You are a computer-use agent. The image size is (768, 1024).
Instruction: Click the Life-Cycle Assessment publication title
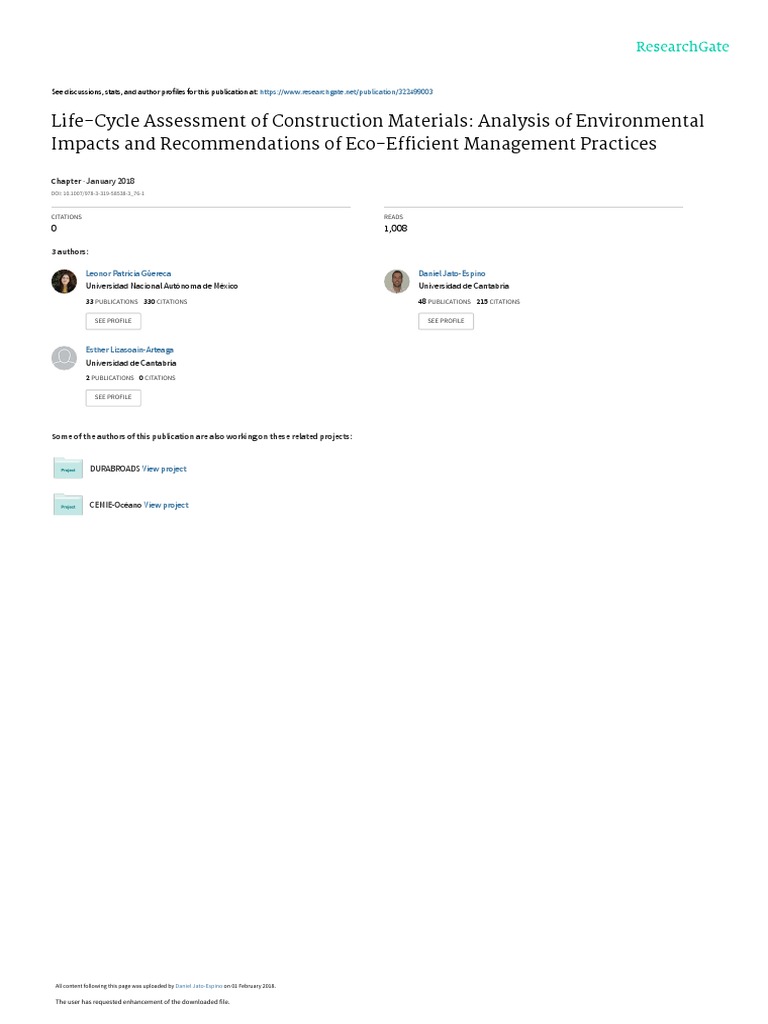click(x=377, y=132)
